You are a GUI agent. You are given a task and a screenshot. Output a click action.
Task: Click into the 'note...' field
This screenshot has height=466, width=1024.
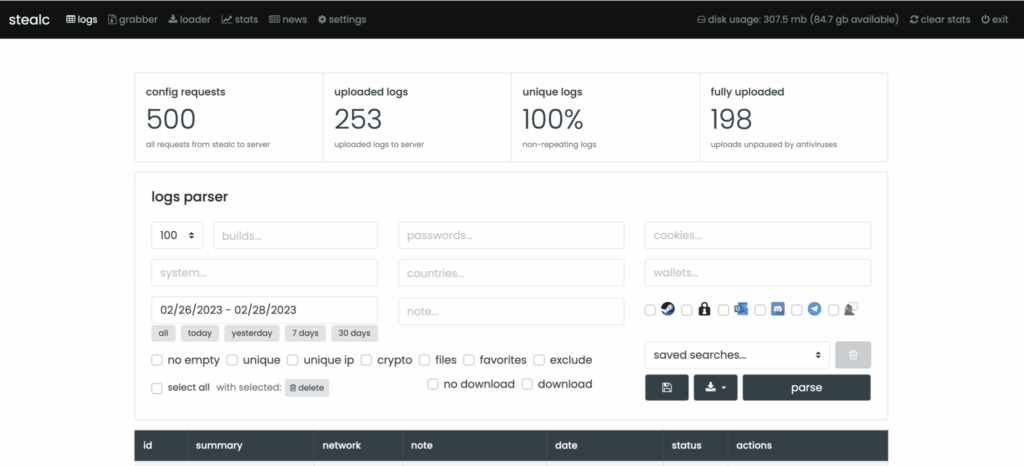pos(511,311)
